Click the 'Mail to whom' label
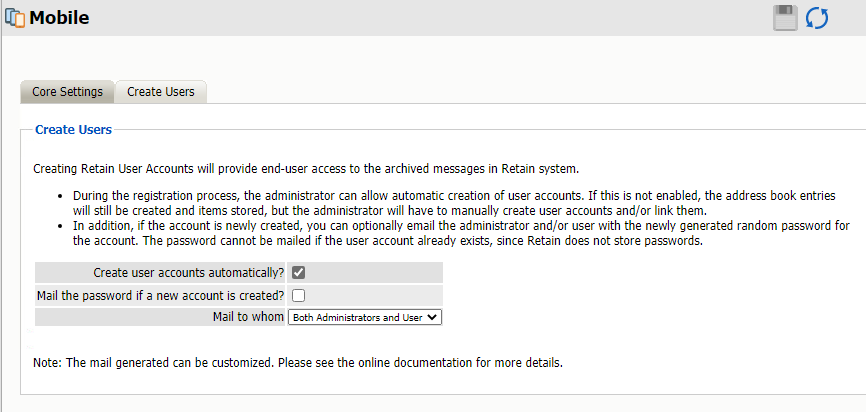Viewport: 866px width, 412px height. [x=248, y=317]
